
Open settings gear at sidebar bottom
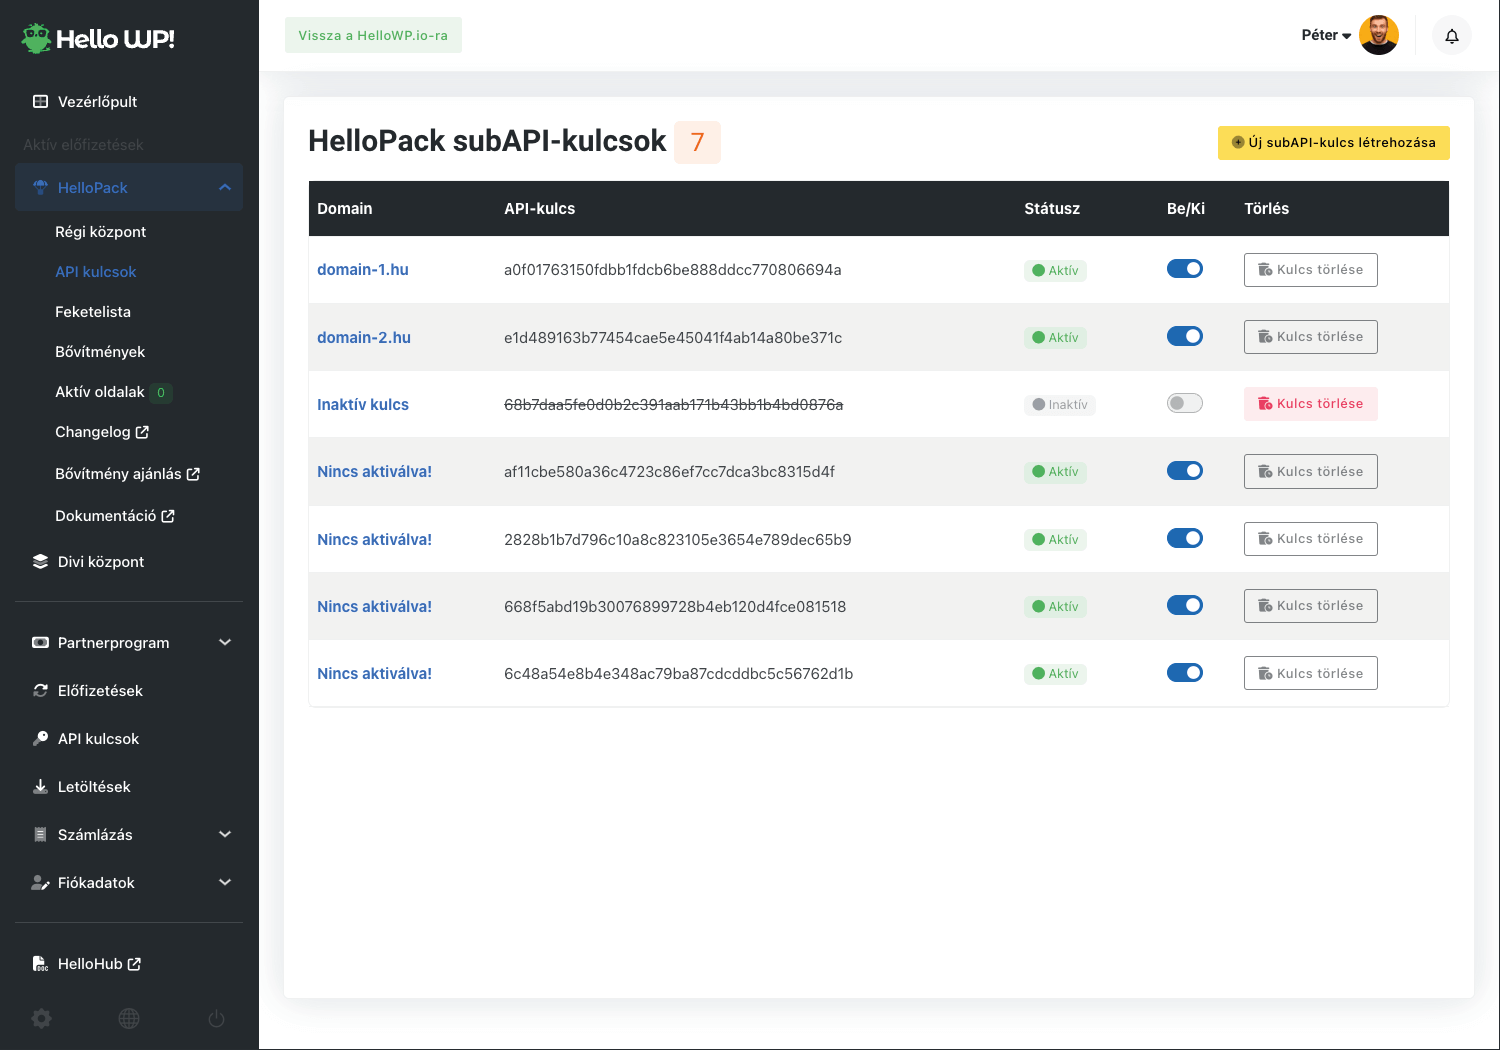coord(41,1018)
